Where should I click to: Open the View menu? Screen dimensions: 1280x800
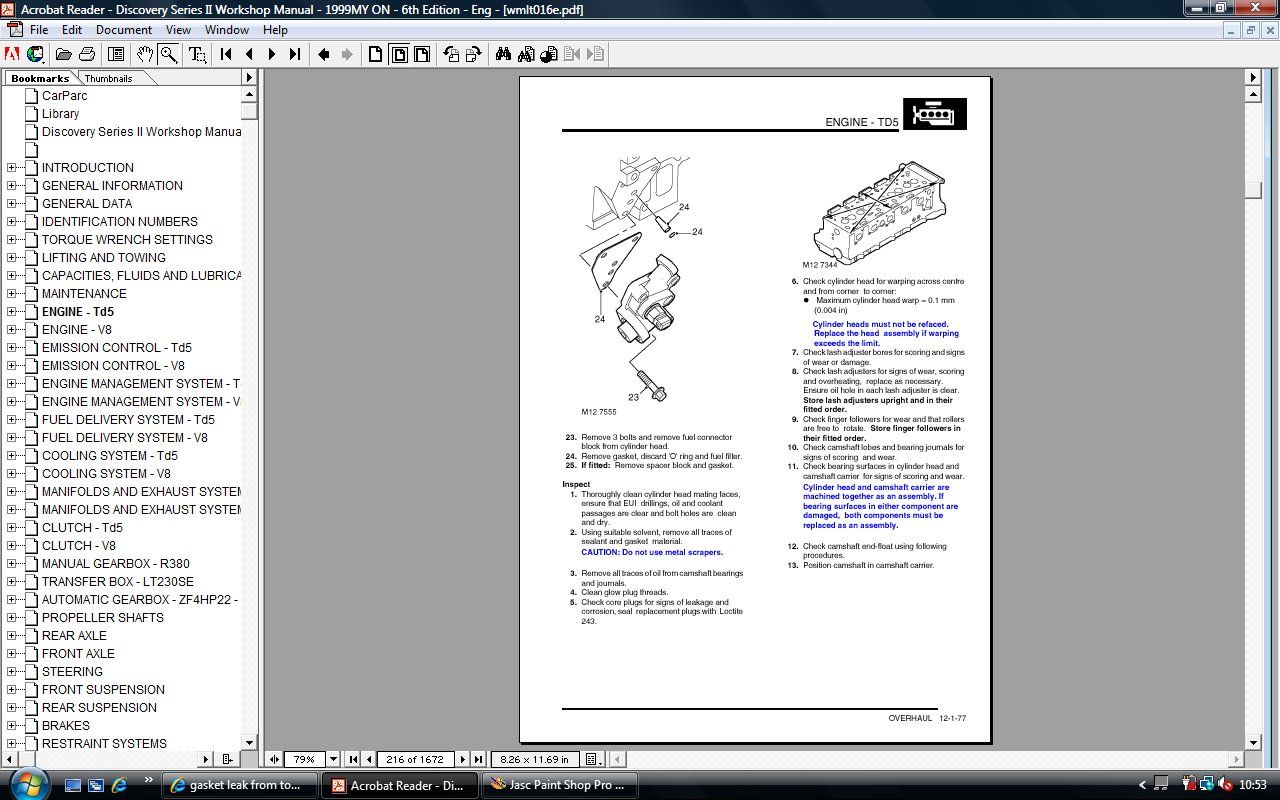pos(178,30)
